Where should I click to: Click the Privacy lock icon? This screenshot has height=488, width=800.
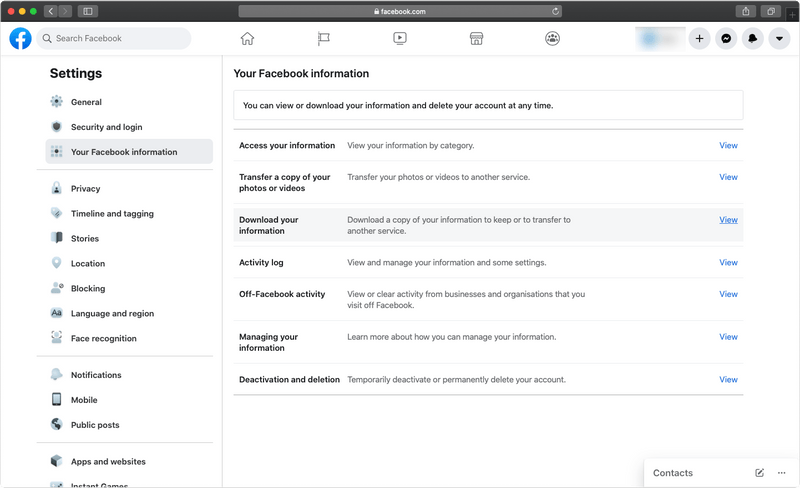point(57,188)
